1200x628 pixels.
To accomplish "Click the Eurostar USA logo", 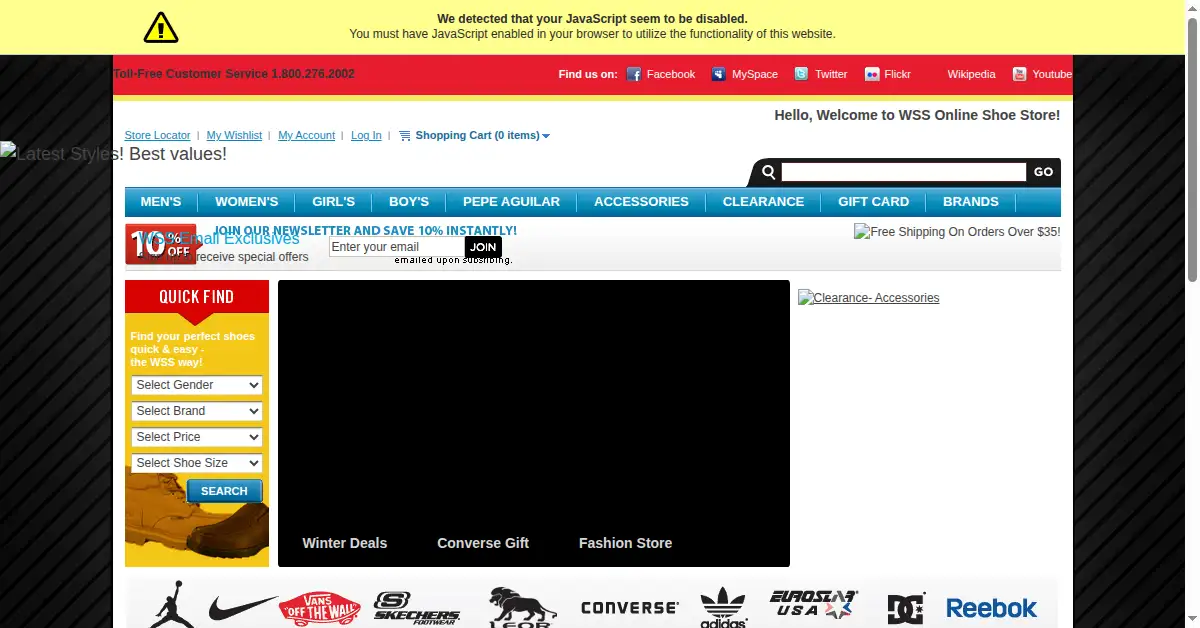I will [812, 604].
